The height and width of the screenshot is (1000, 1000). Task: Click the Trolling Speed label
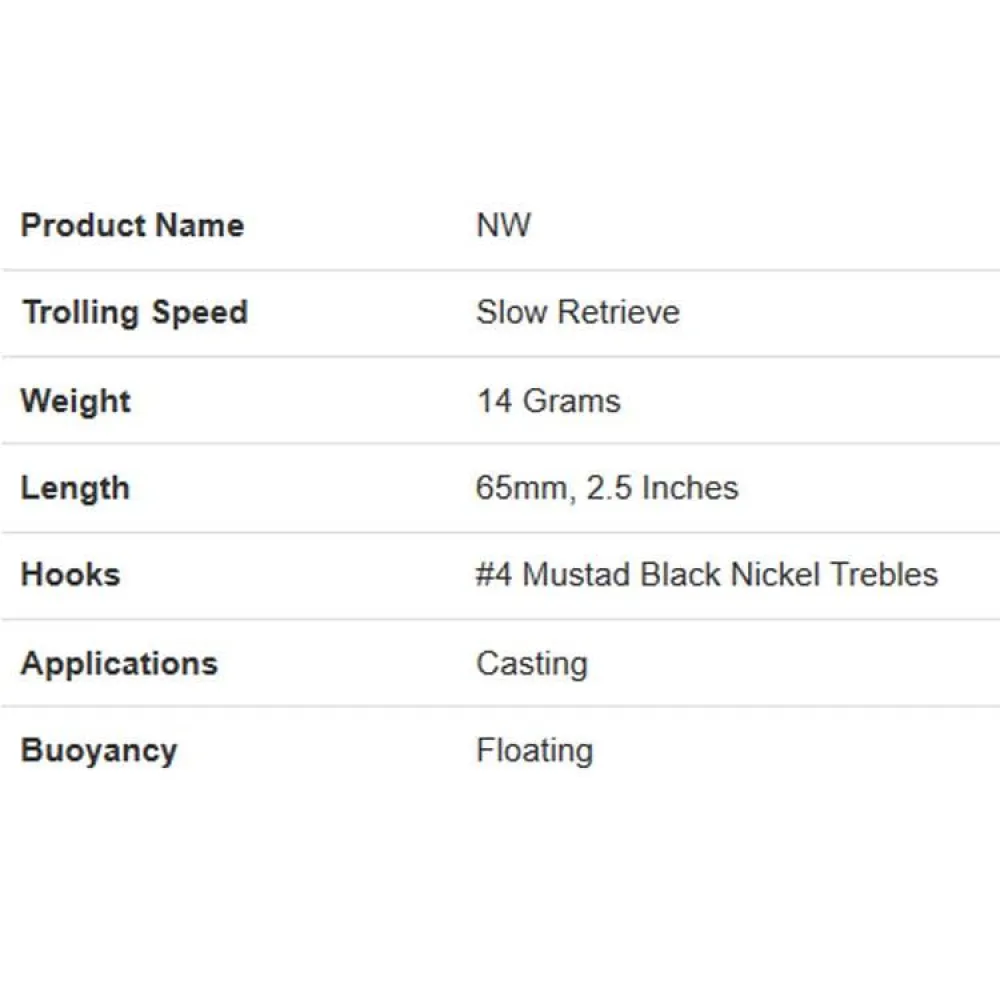click(x=134, y=312)
